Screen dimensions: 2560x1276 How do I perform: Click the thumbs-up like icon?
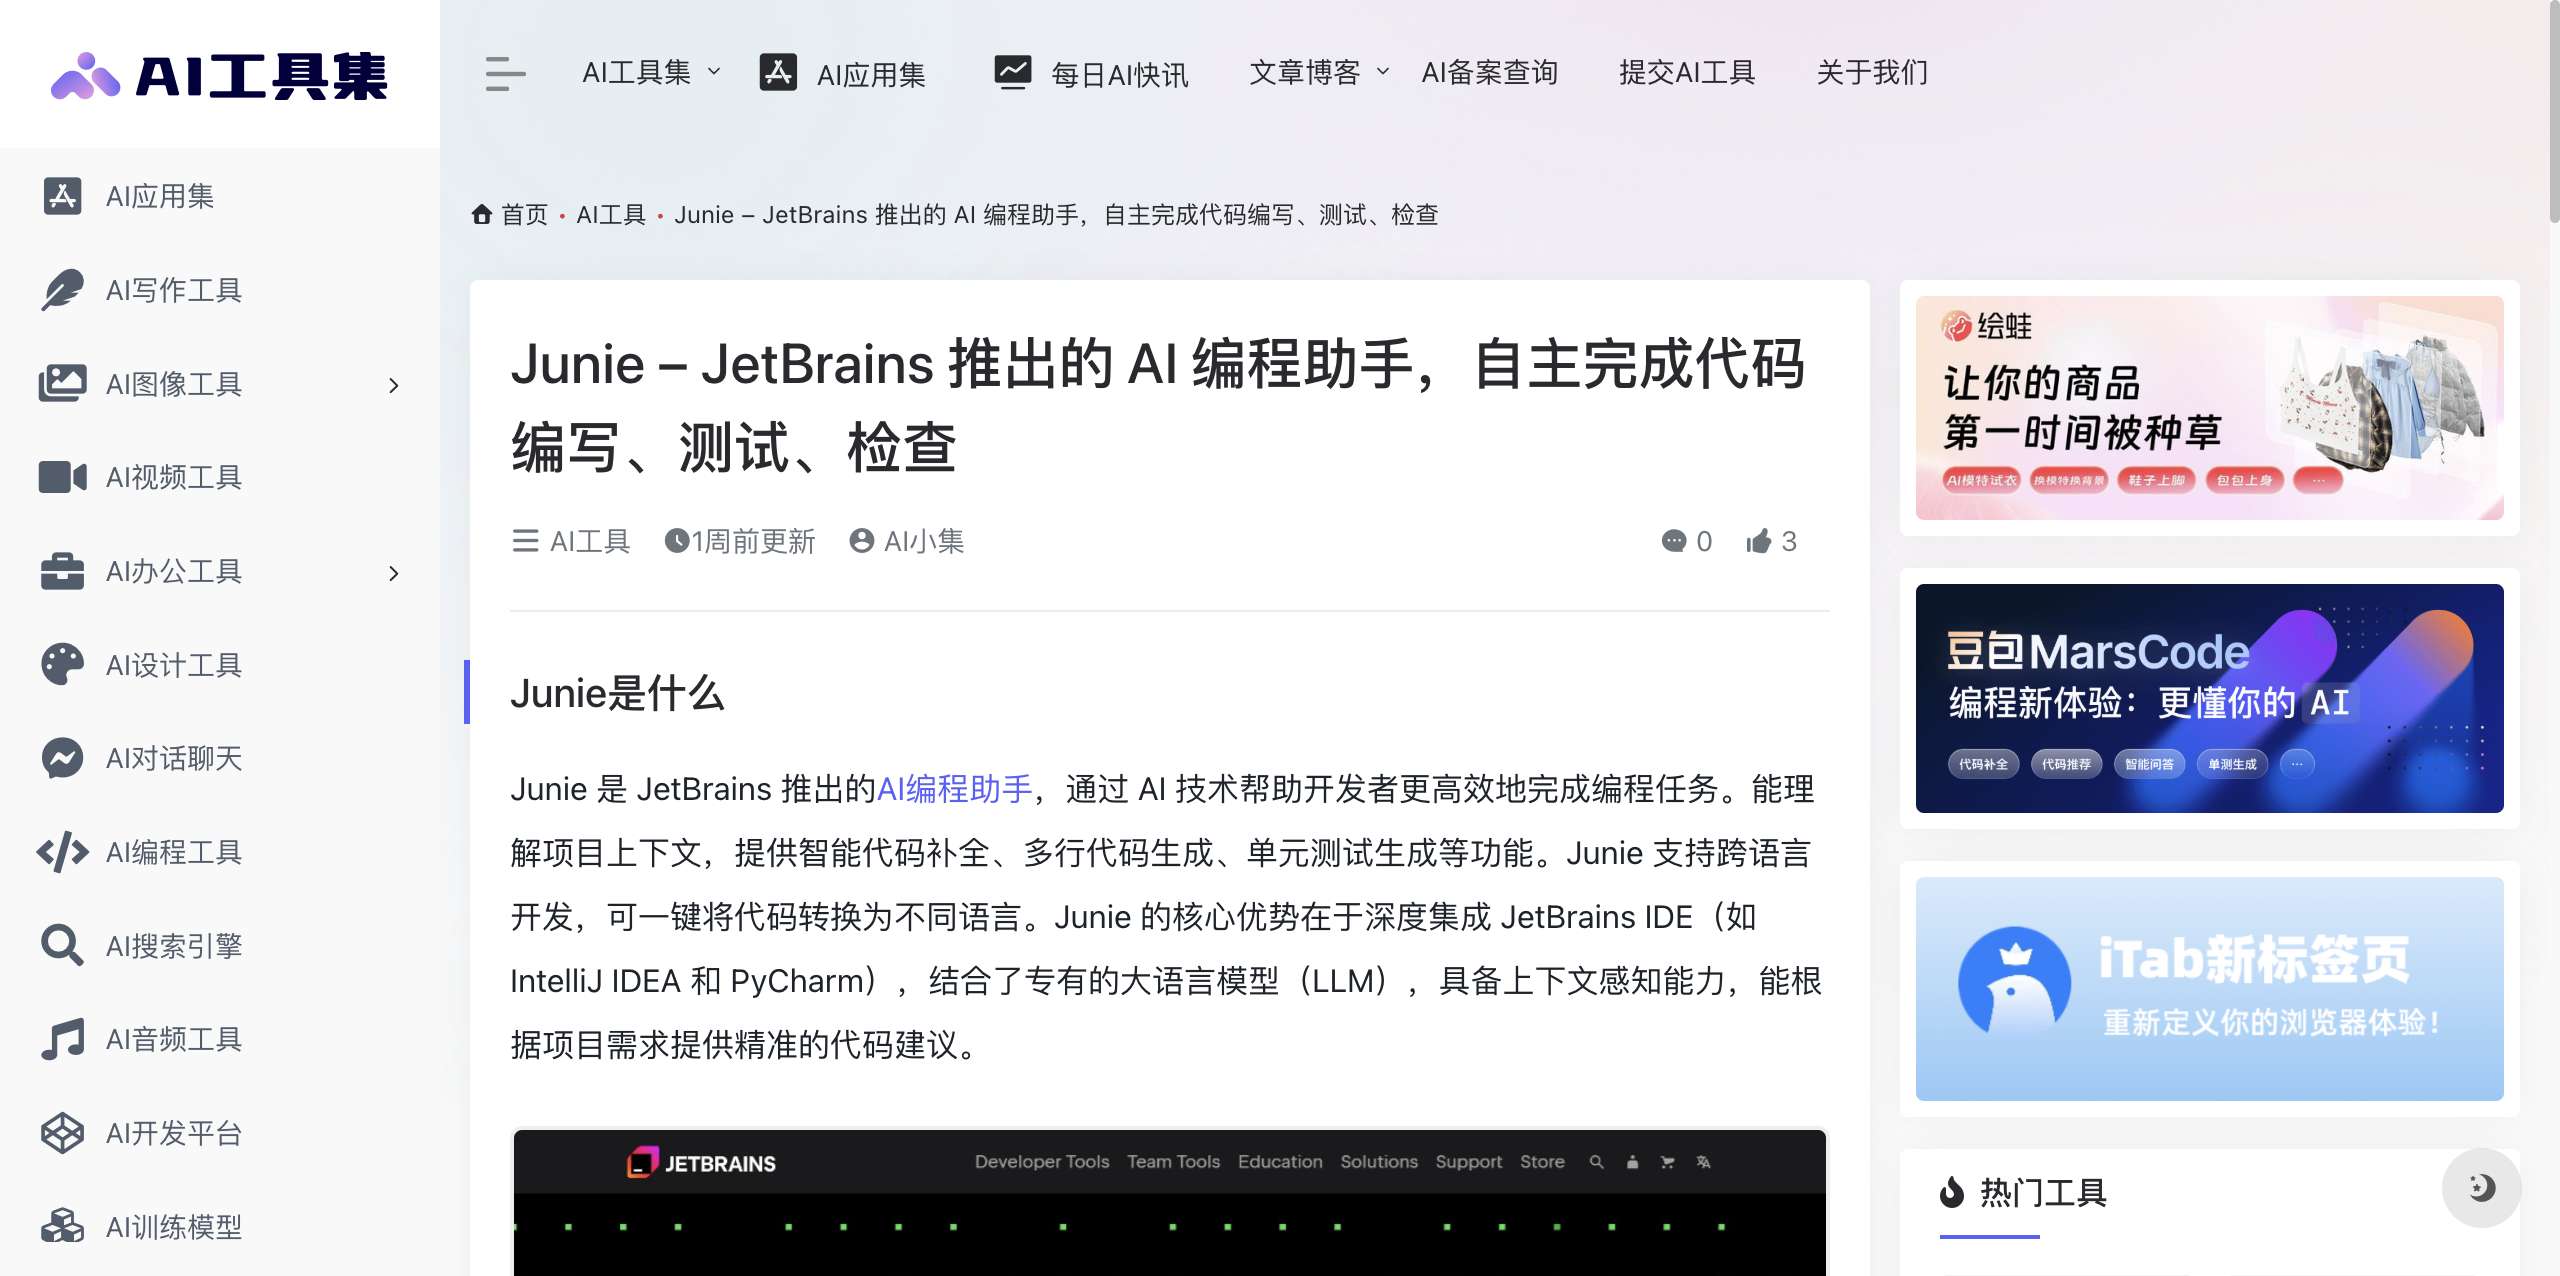[x=1759, y=541]
